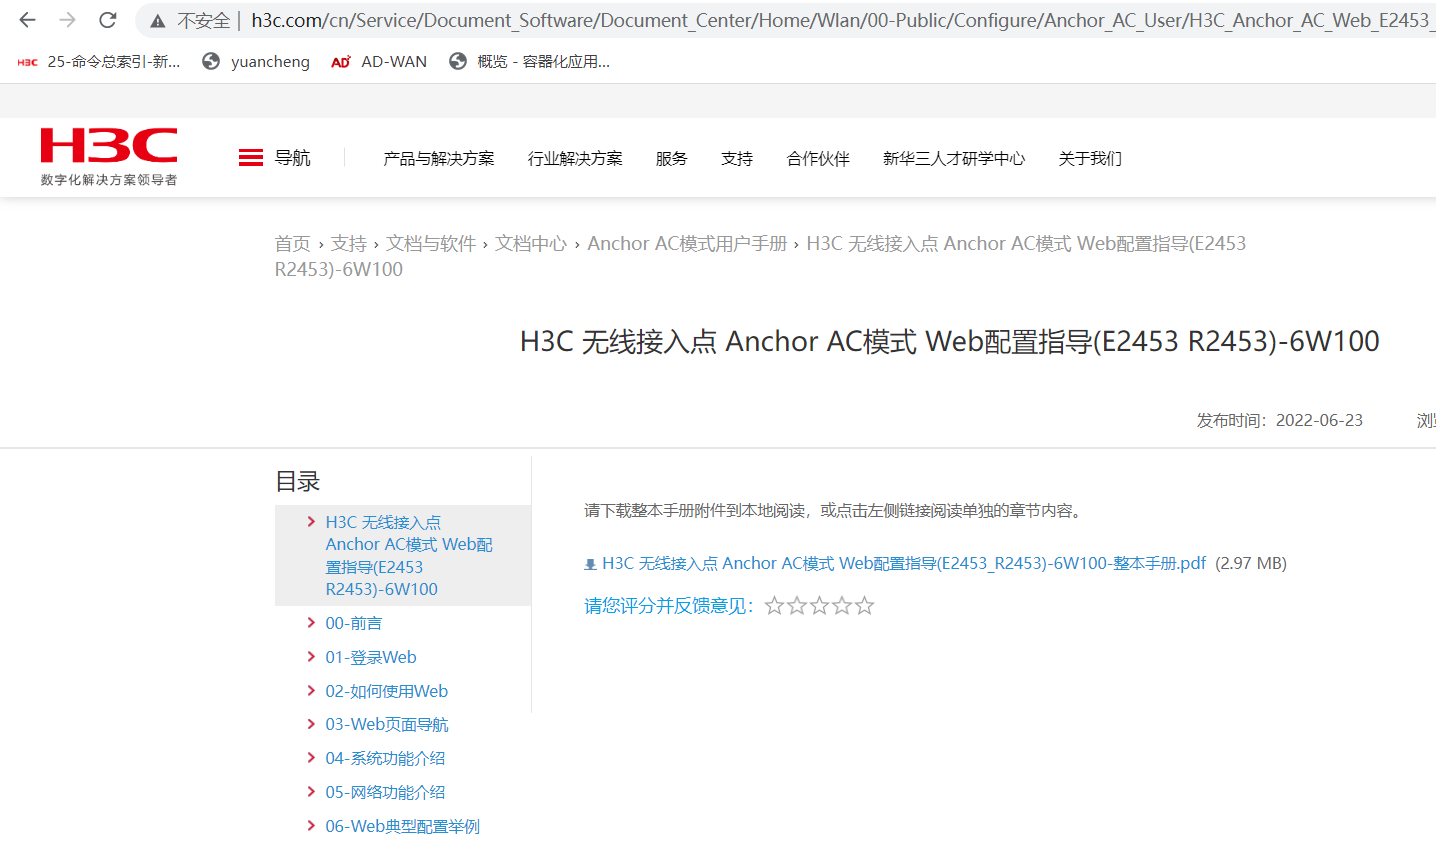
Task: Open the 概览 - 容器化应用 bookmark
Action: tap(530, 62)
